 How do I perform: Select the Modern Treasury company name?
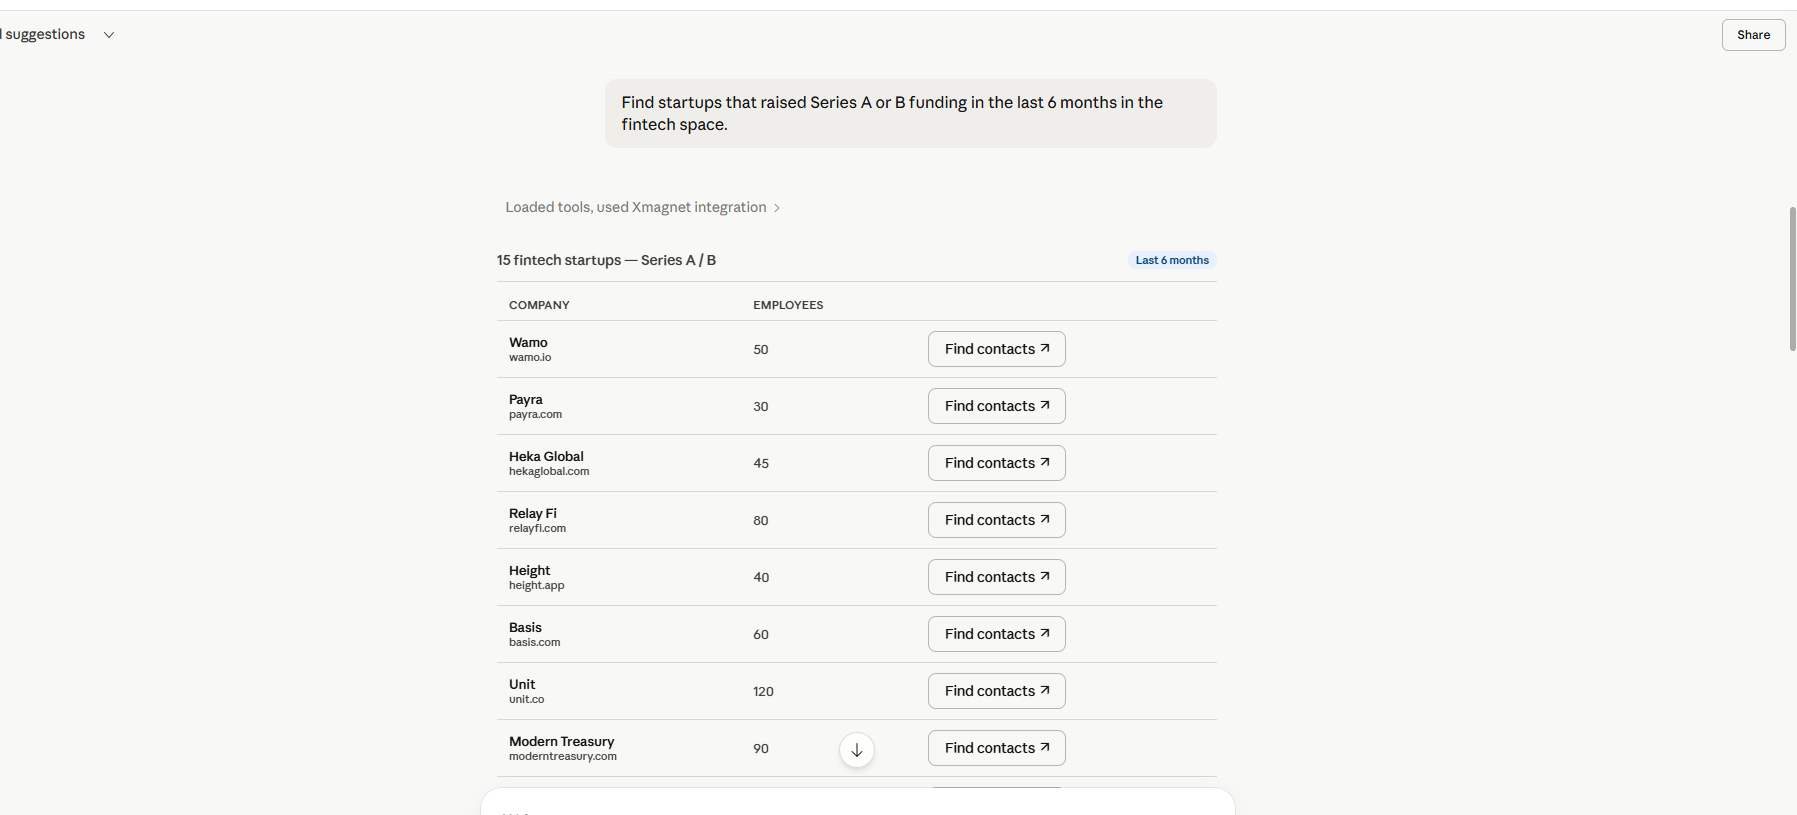click(x=561, y=741)
